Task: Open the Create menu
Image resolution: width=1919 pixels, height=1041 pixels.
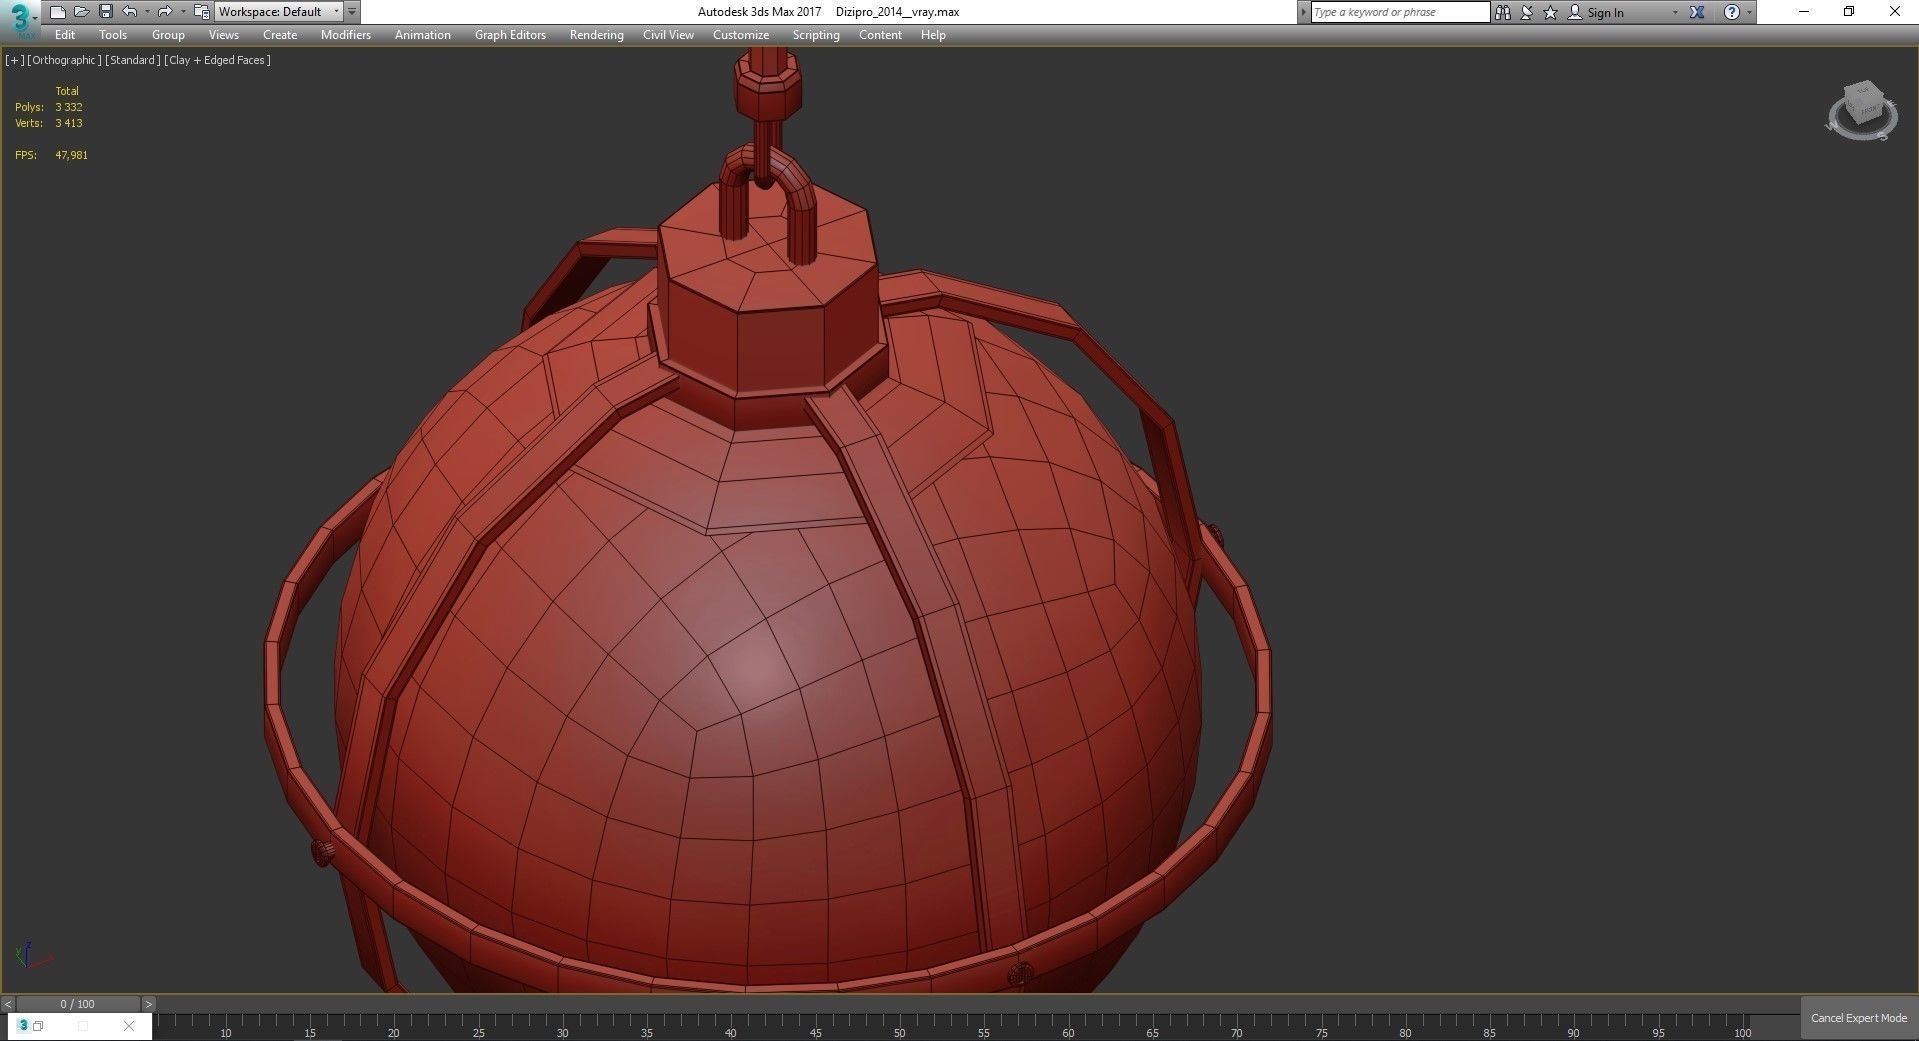Action: pos(280,35)
